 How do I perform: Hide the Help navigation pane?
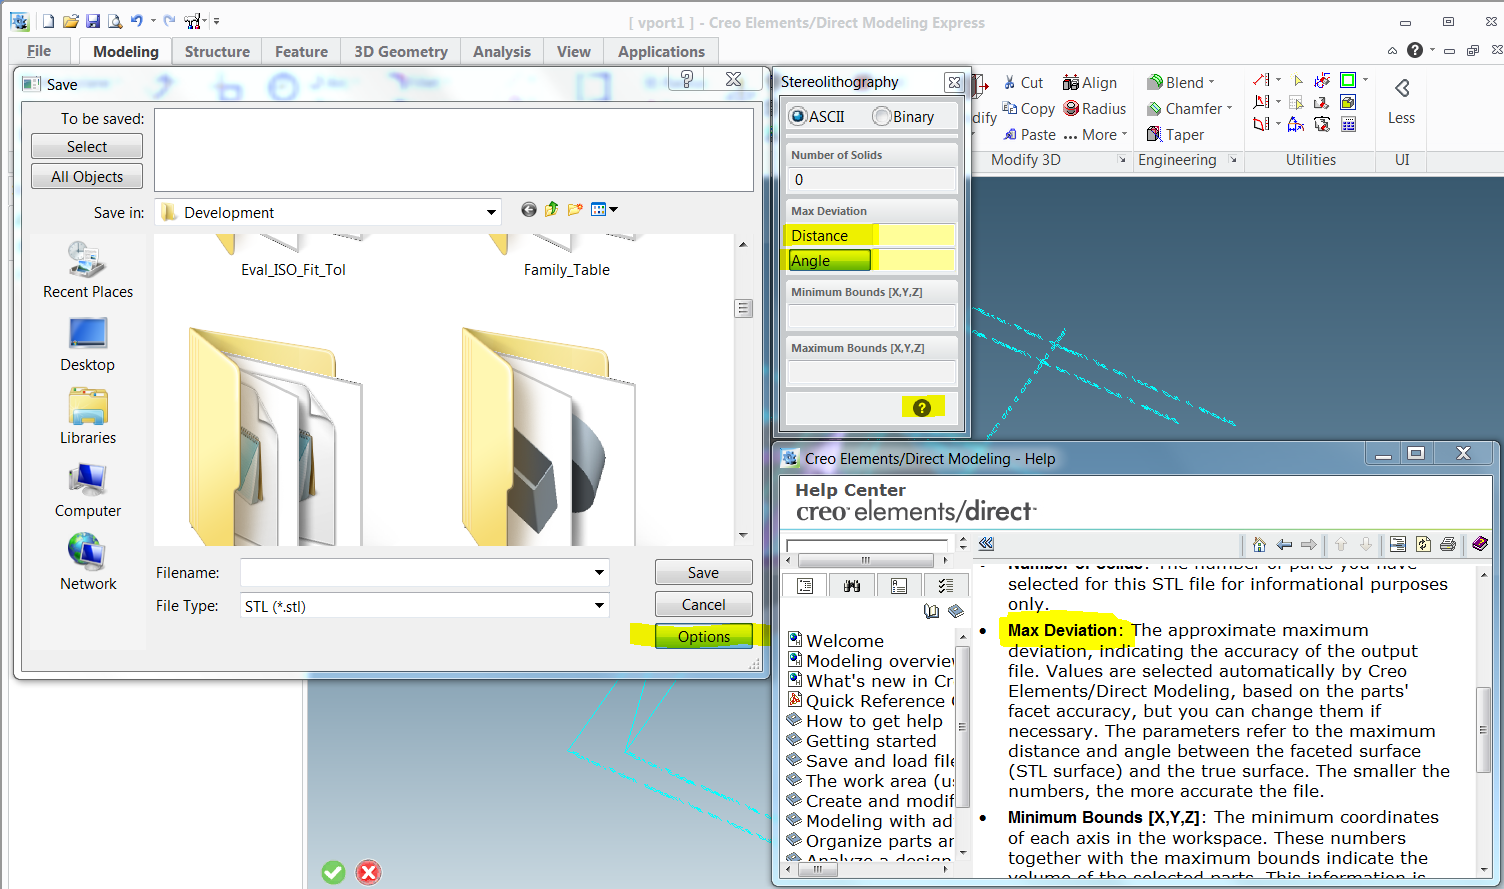(986, 543)
